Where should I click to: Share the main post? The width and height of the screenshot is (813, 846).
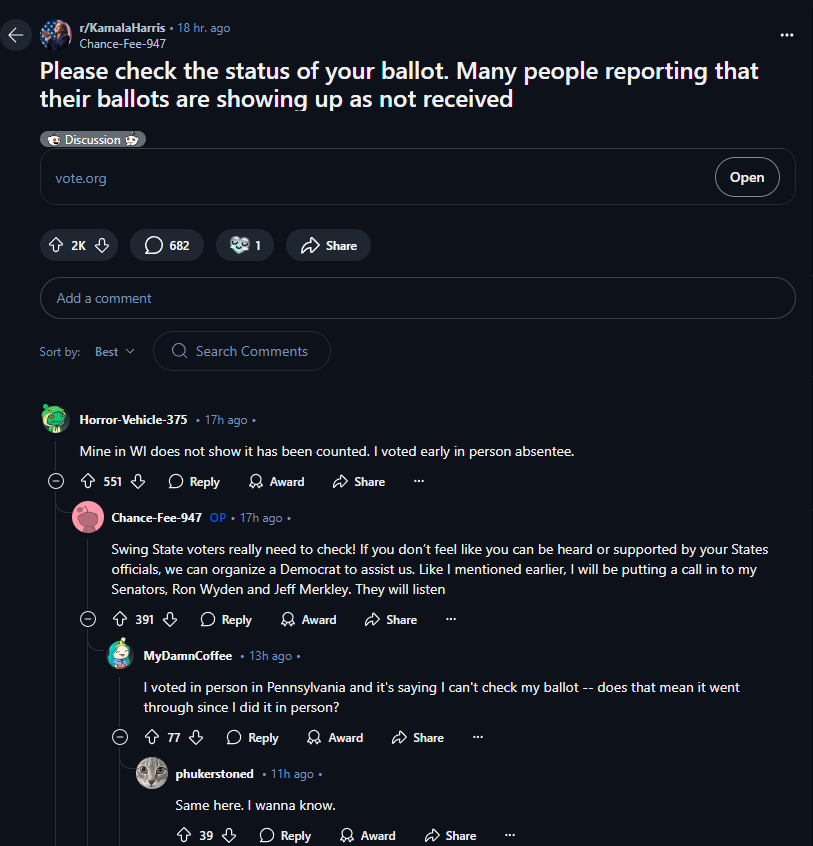(328, 245)
